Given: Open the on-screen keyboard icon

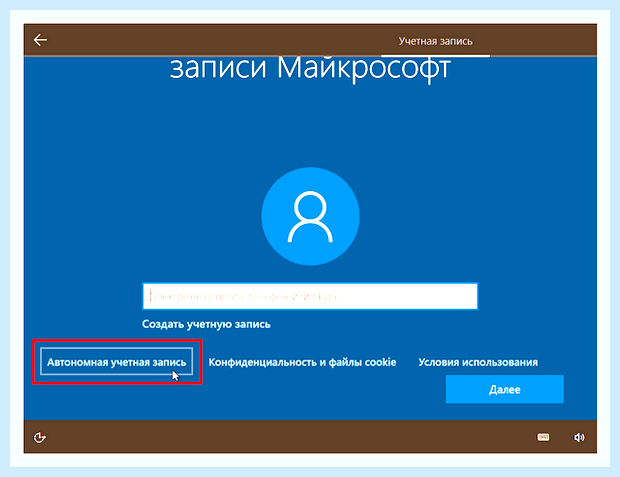Looking at the screenshot, I should coord(543,437).
